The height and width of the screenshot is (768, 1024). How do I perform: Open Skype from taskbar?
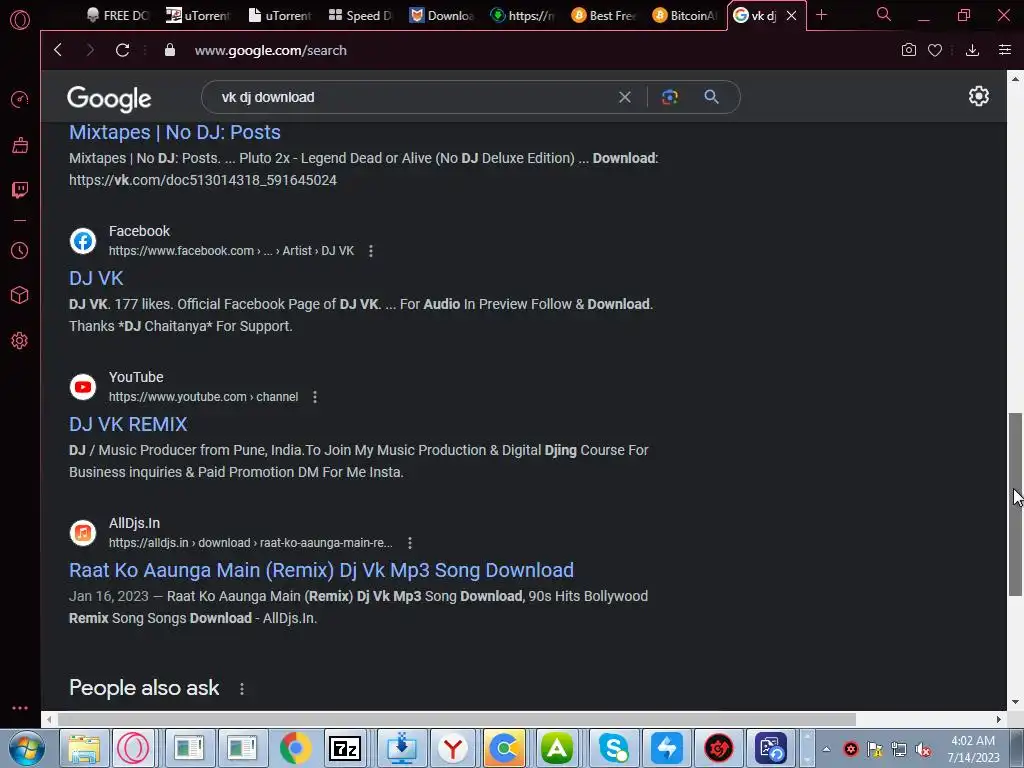[x=614, y=748]
